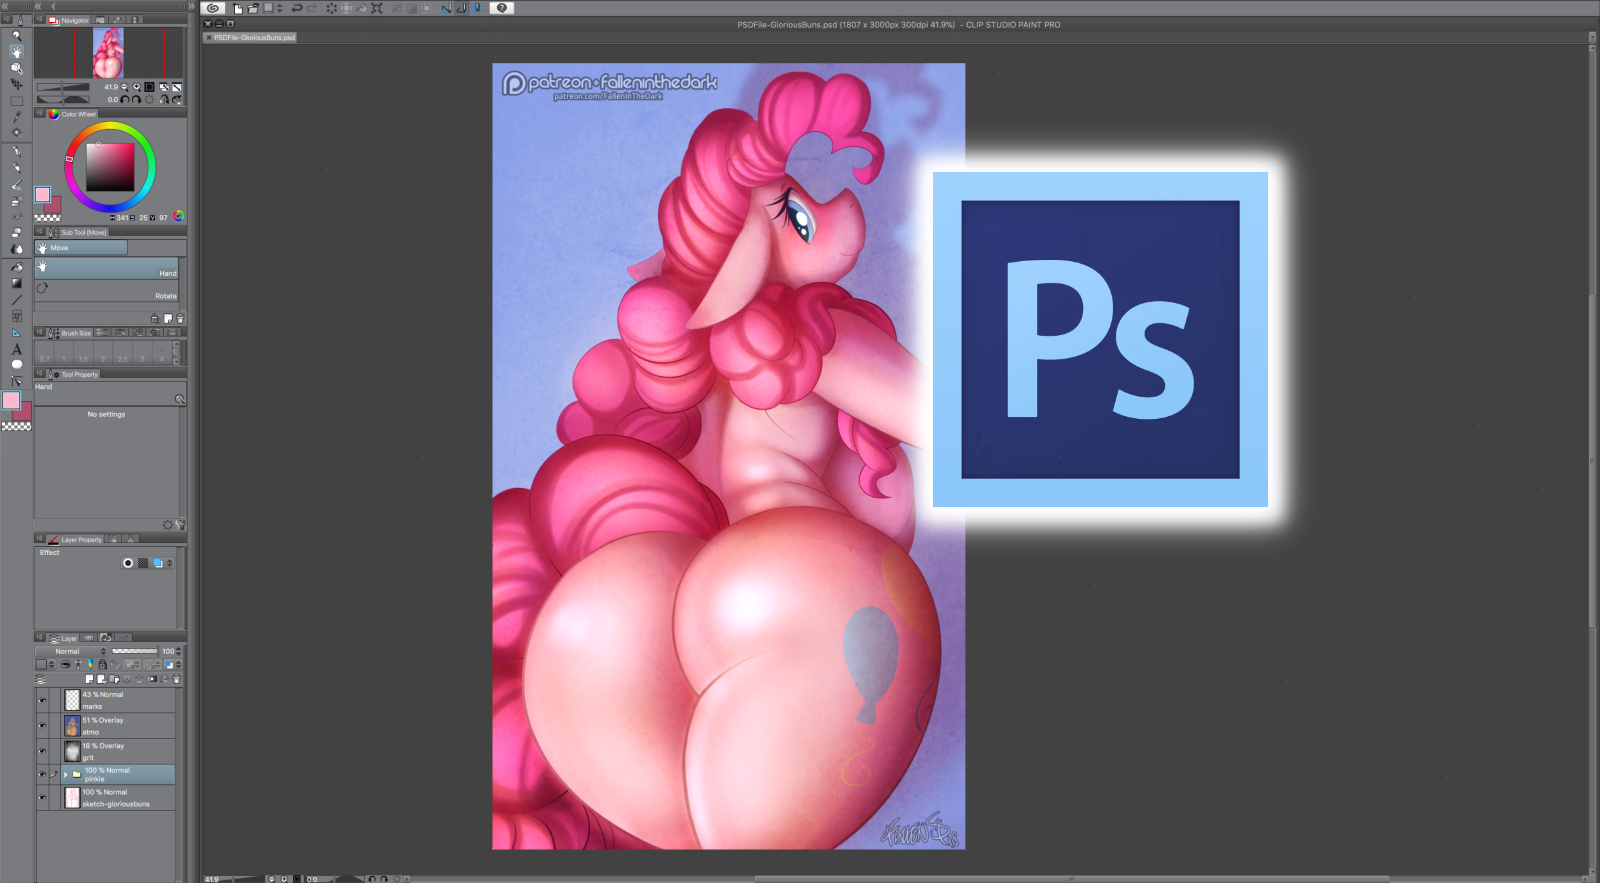Open the layer color palette dropdown
The height and width of the screenshot is (883, 1600).
(44, 664)
